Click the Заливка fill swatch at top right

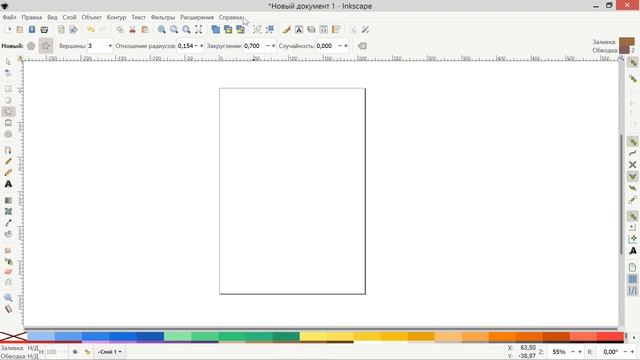627,42
